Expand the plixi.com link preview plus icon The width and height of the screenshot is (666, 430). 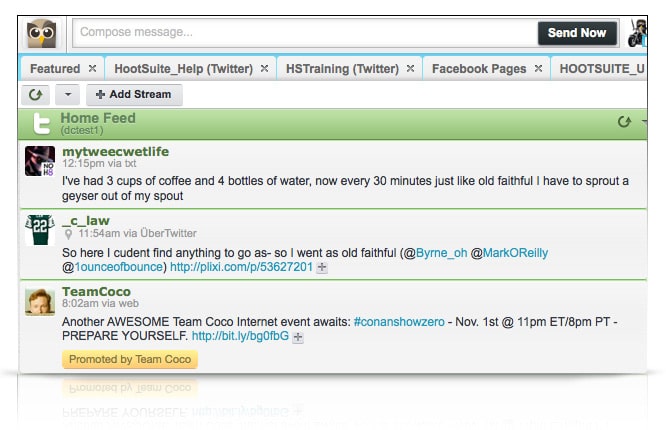point(322,267)
